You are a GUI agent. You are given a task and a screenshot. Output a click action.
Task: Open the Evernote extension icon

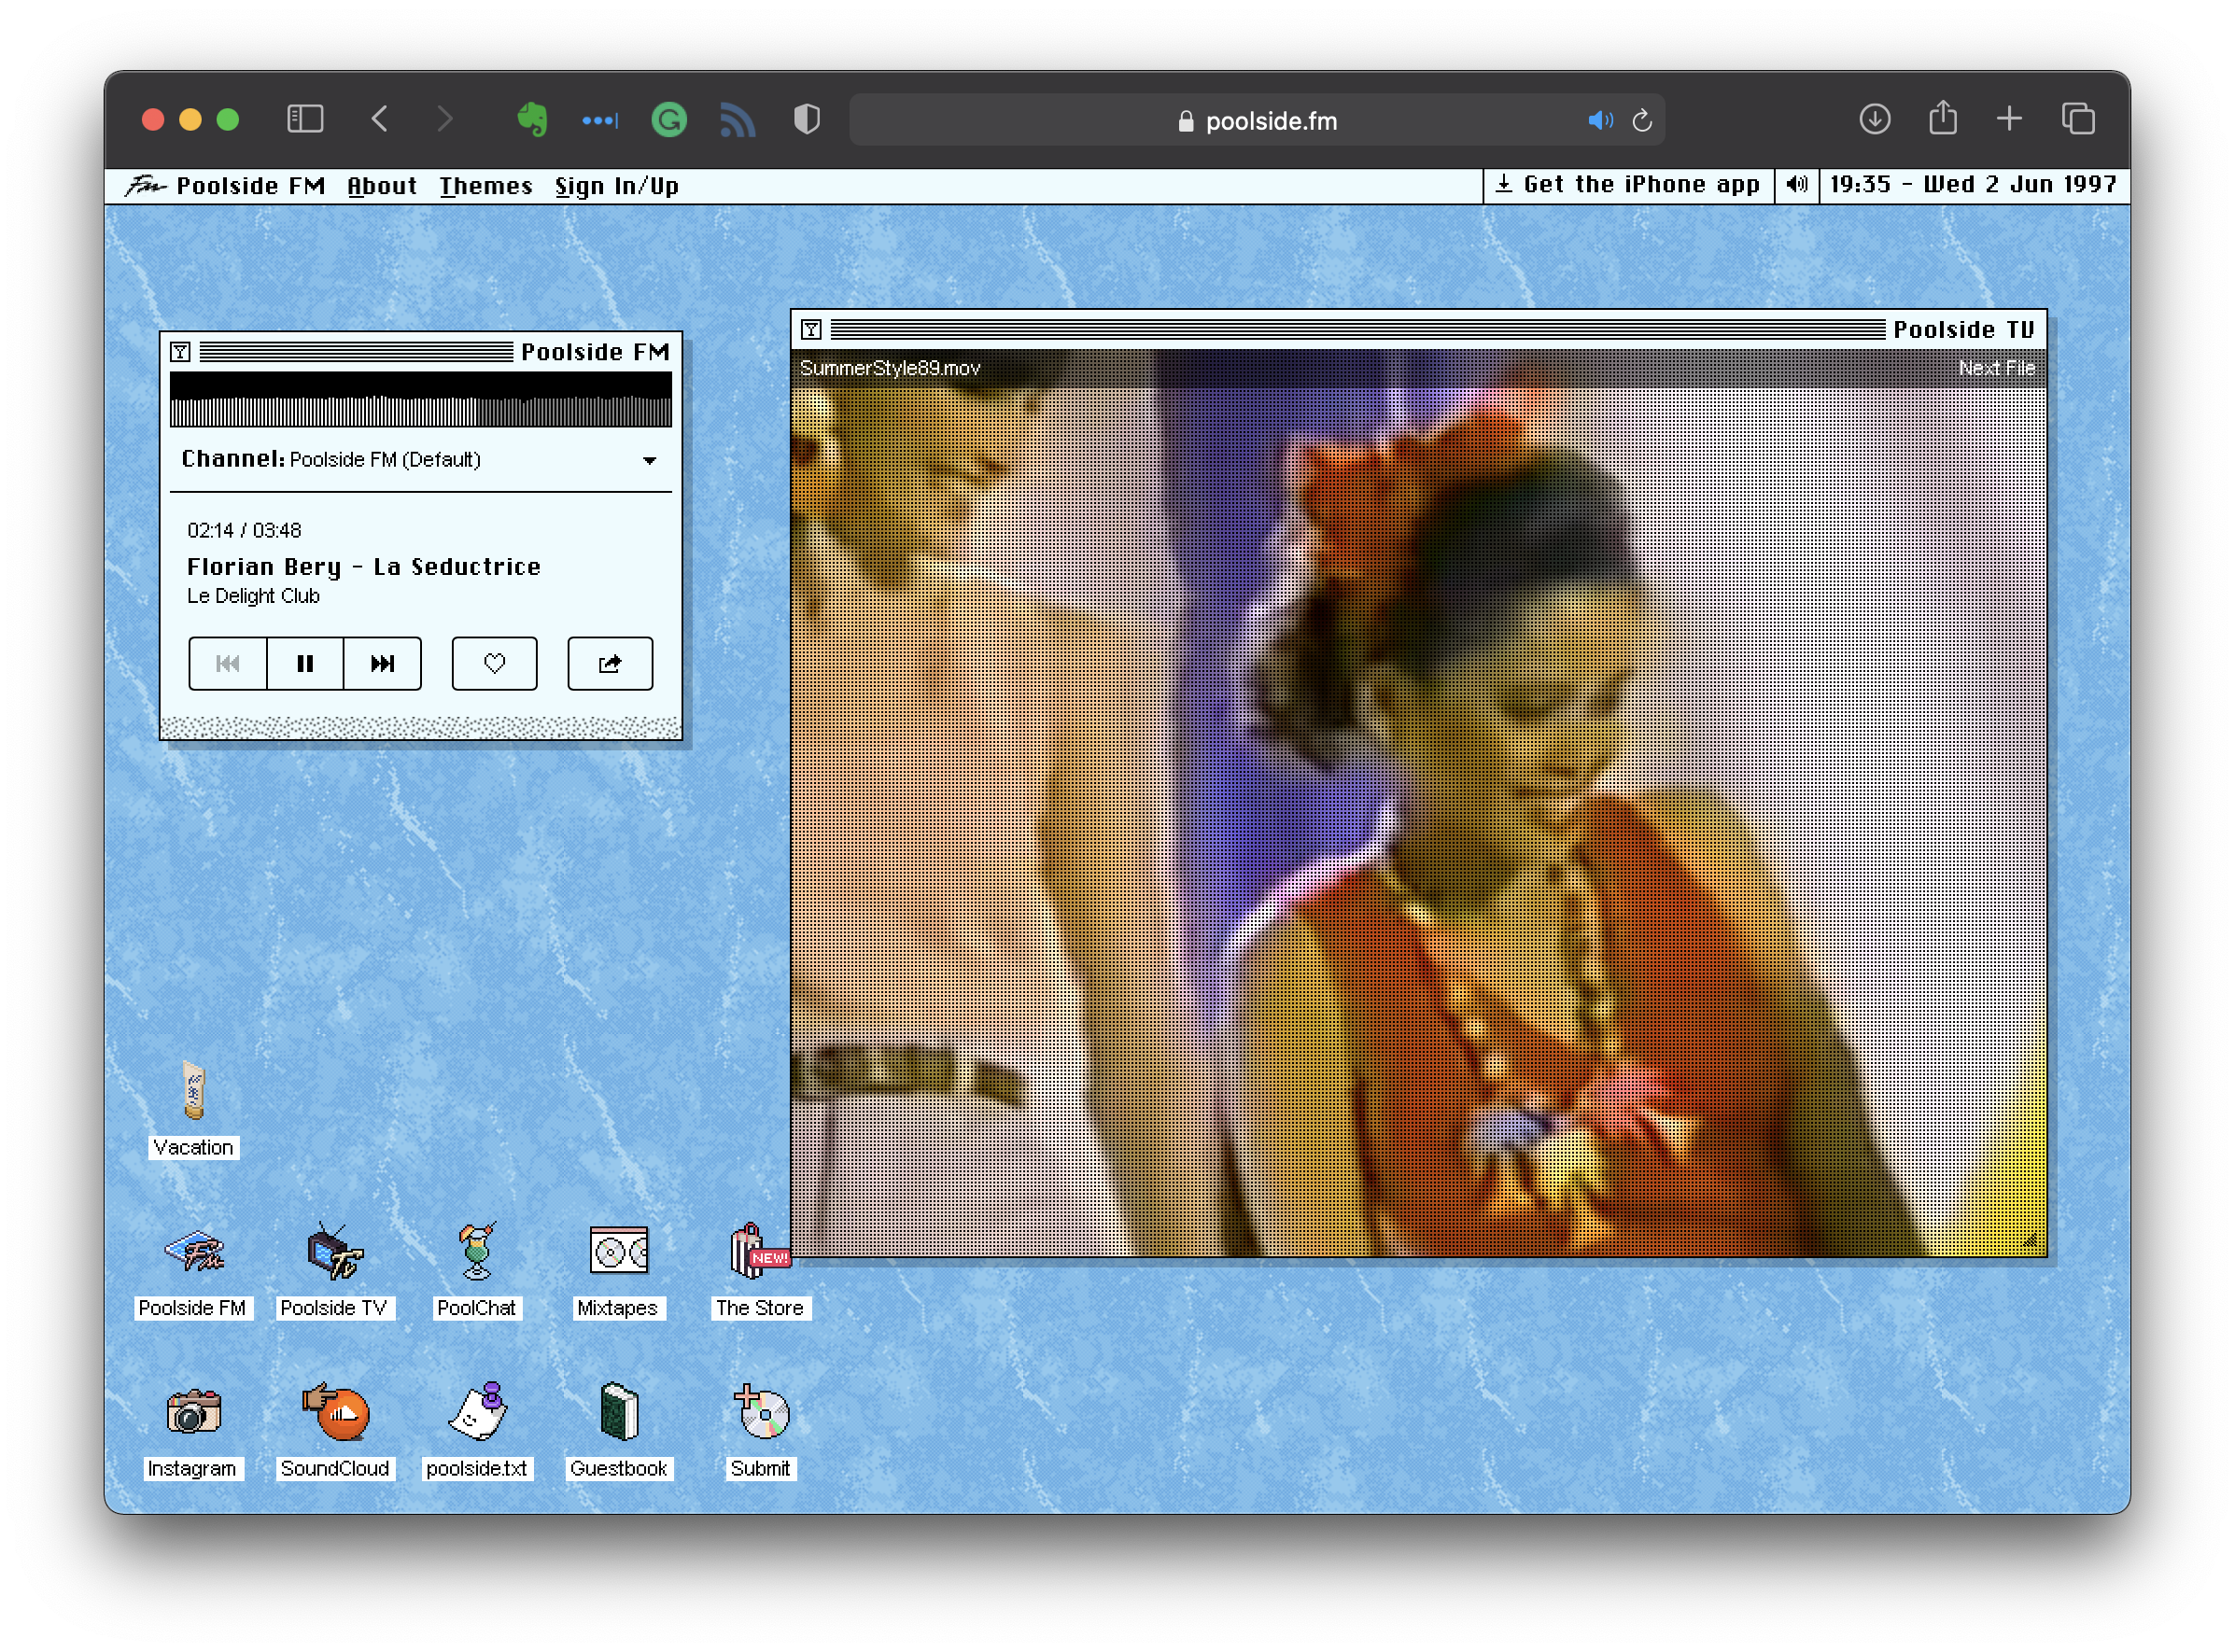pos(533,120)
